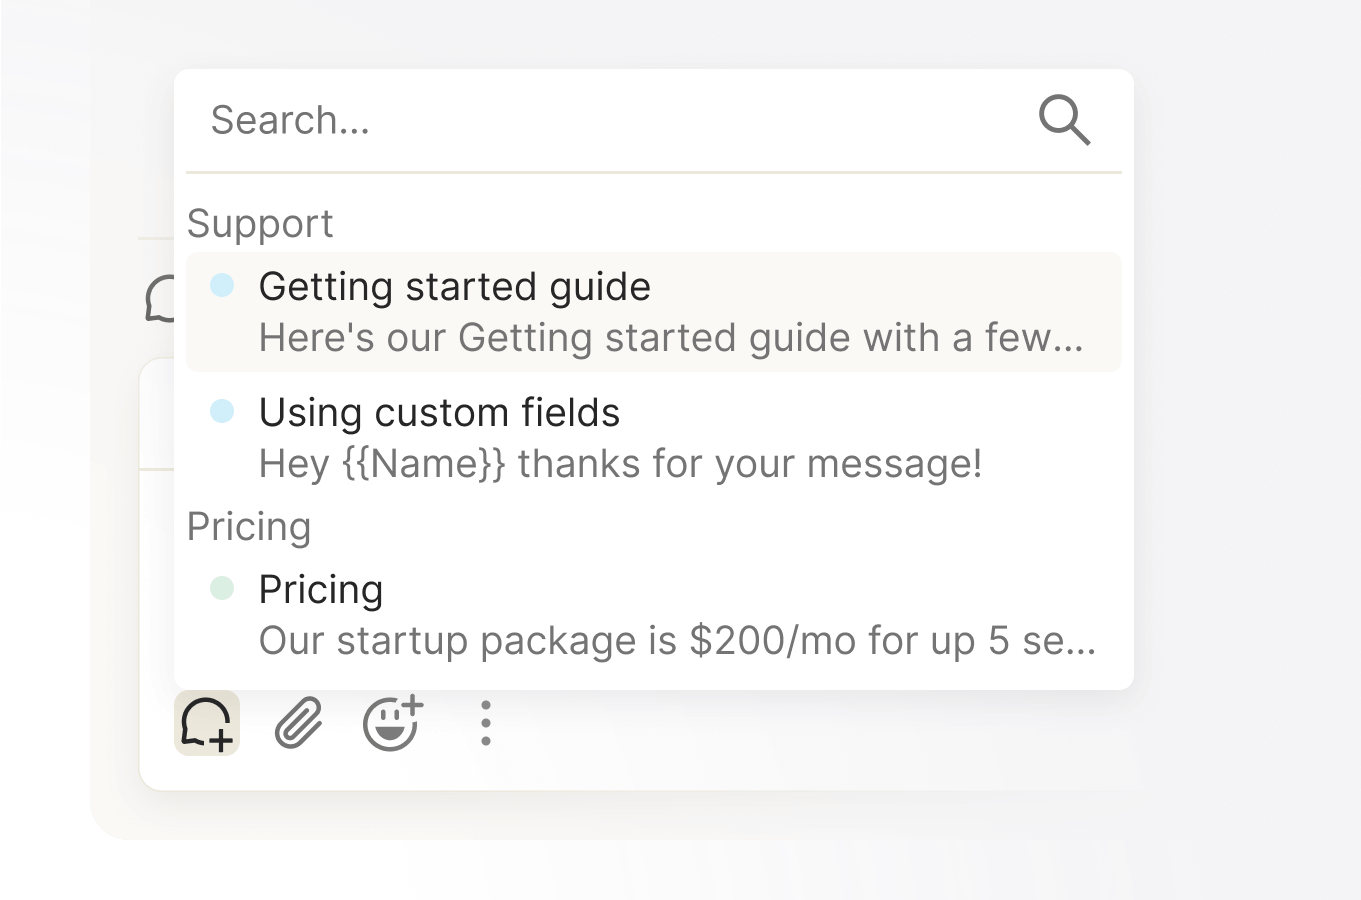Click the blue dot beside Getting started guide
1361x900 pixels.
click(x=222, y=285)
